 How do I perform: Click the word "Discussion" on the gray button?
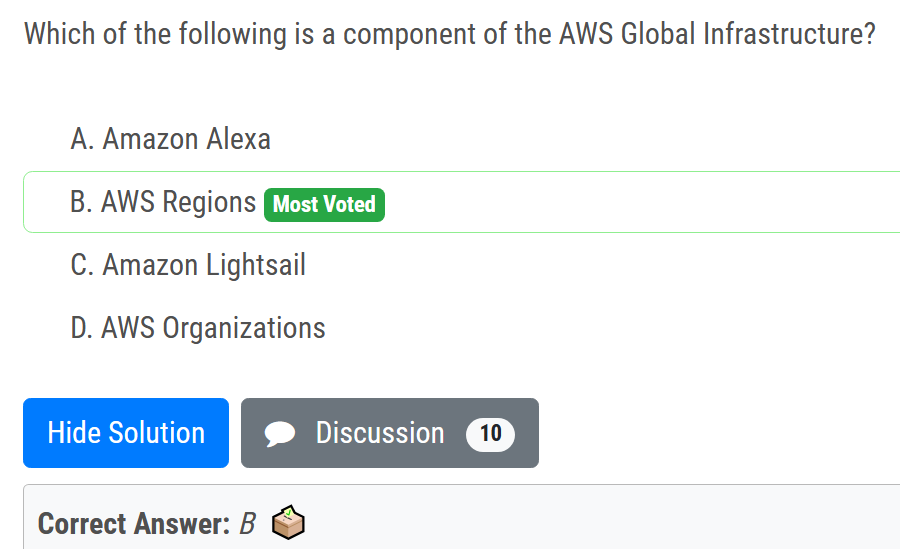click(380, 433)
